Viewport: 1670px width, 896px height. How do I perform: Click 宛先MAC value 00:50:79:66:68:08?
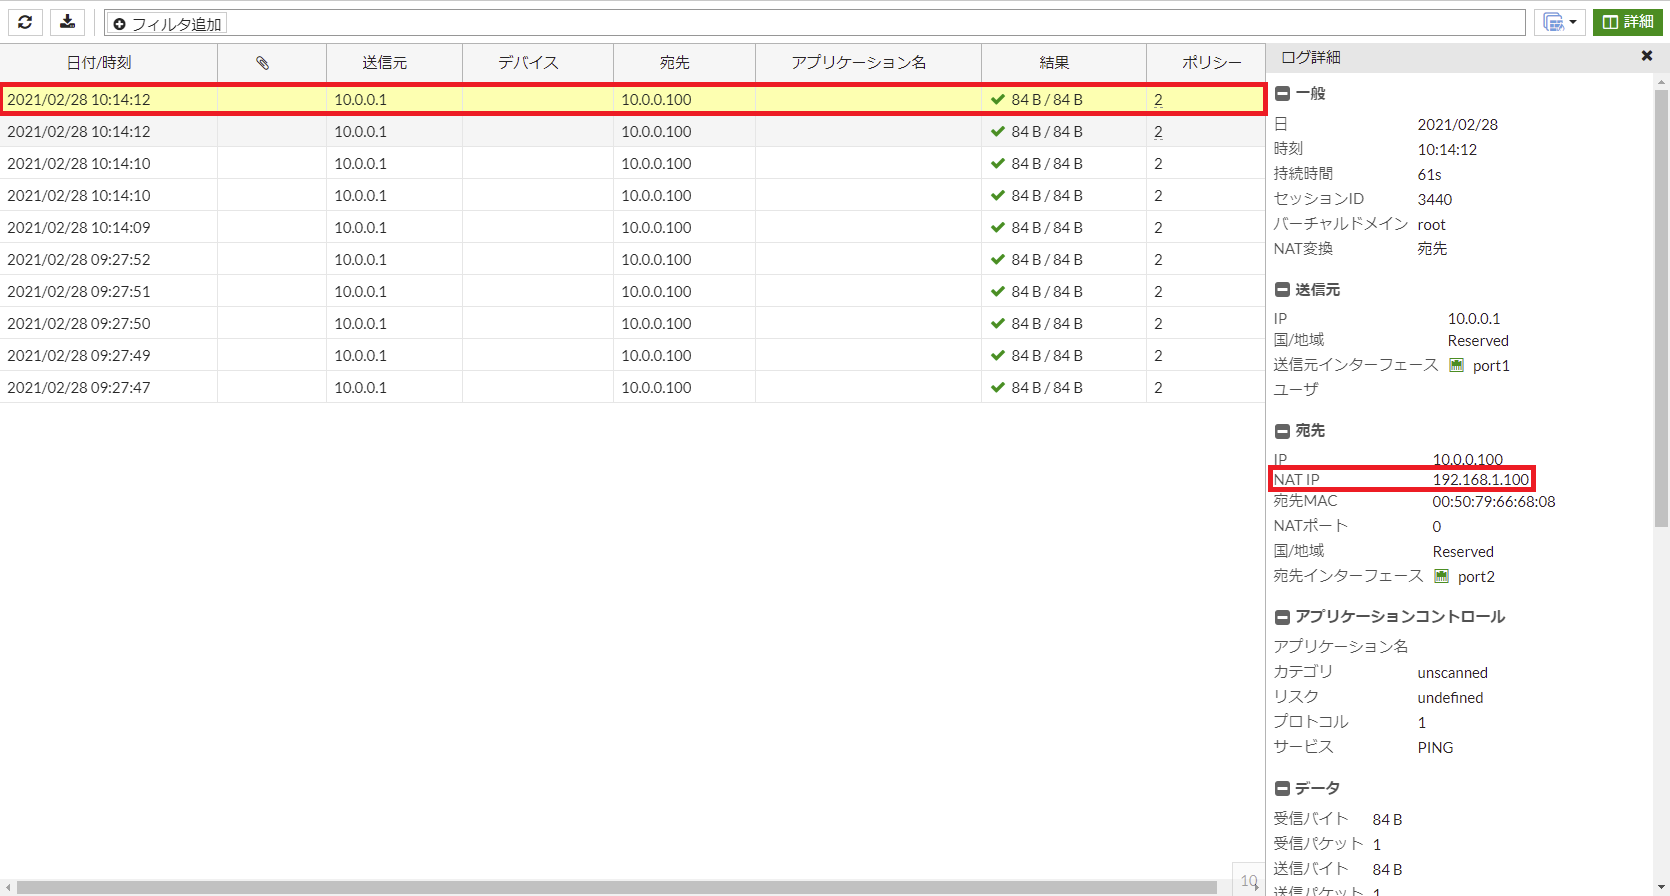coord(1494,502)
